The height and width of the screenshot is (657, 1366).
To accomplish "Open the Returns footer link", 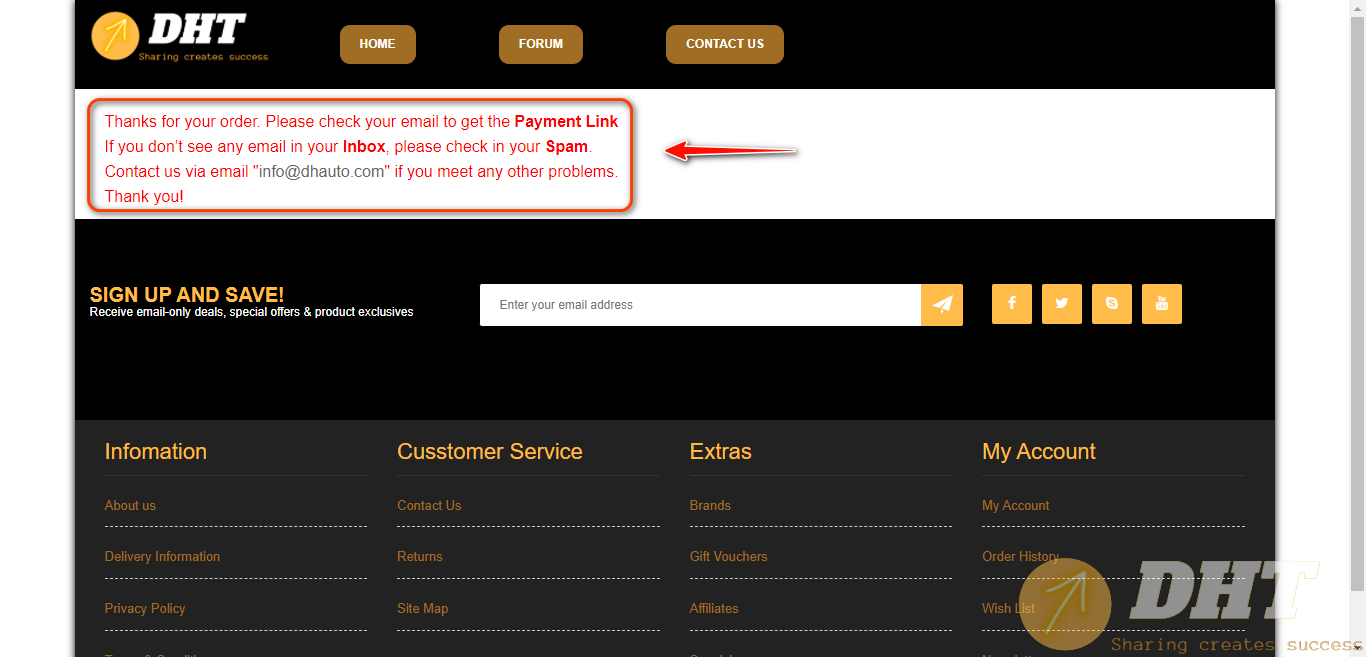I will click(x=419, y=557).
